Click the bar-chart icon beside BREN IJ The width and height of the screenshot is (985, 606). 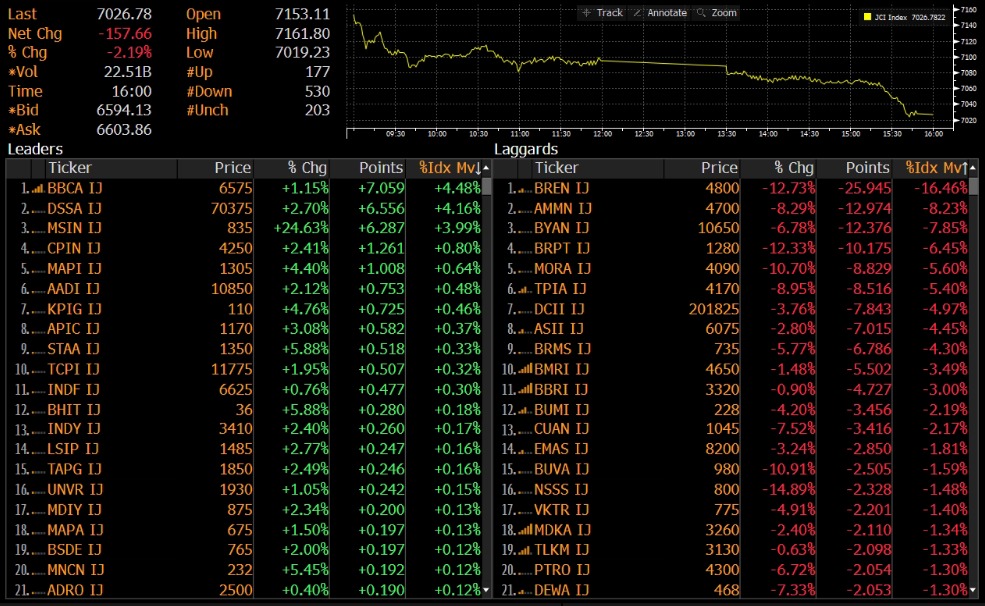[x=525, y=188]
